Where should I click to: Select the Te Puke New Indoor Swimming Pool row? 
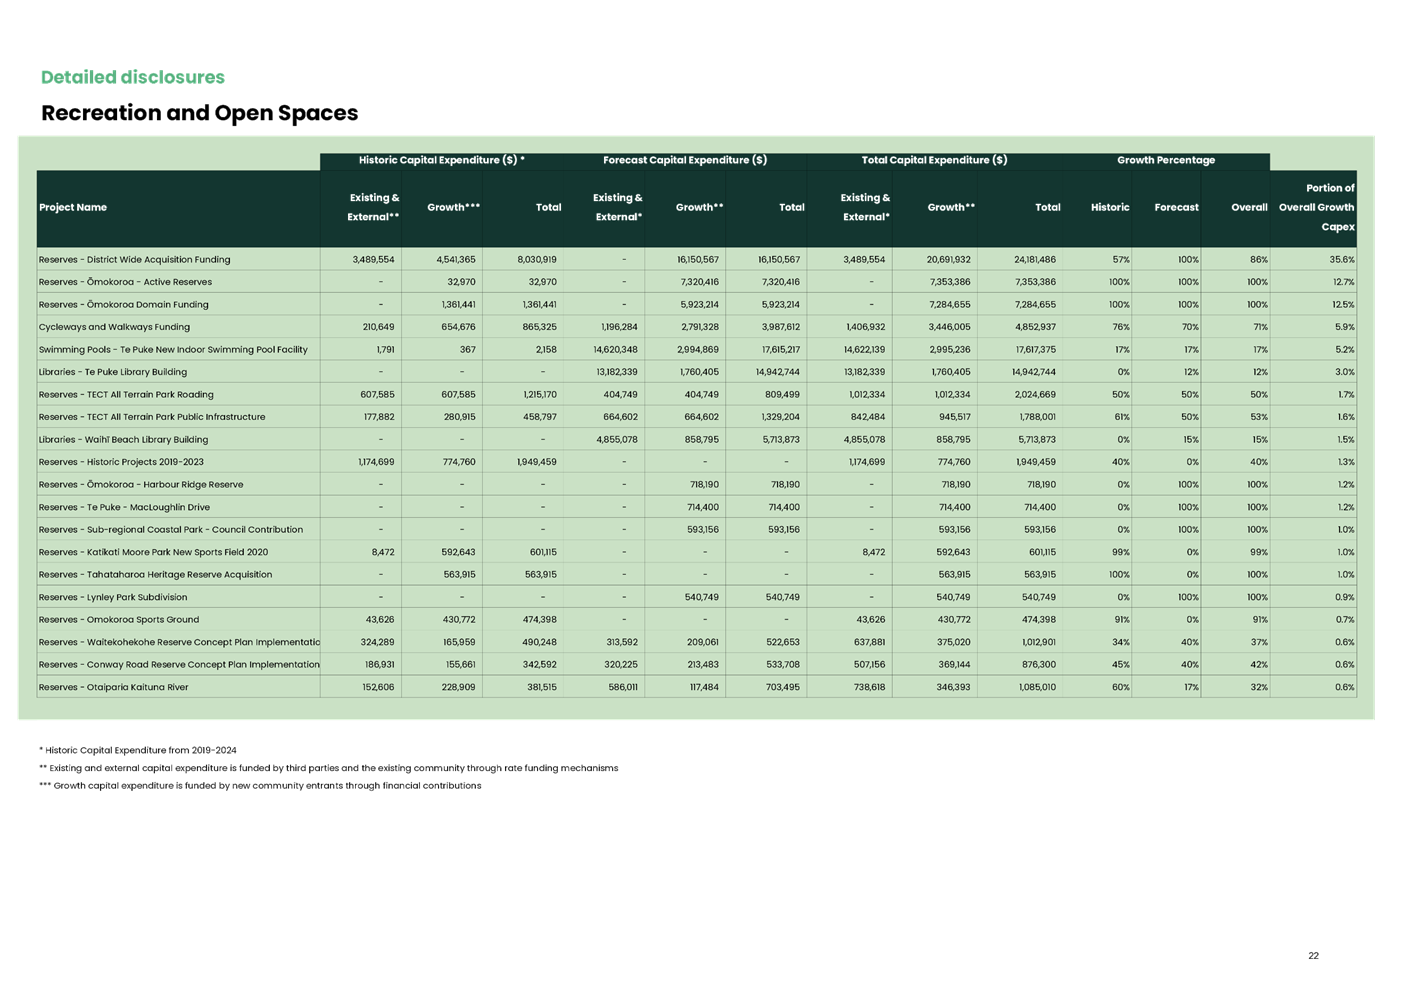[x=173, y=350]
